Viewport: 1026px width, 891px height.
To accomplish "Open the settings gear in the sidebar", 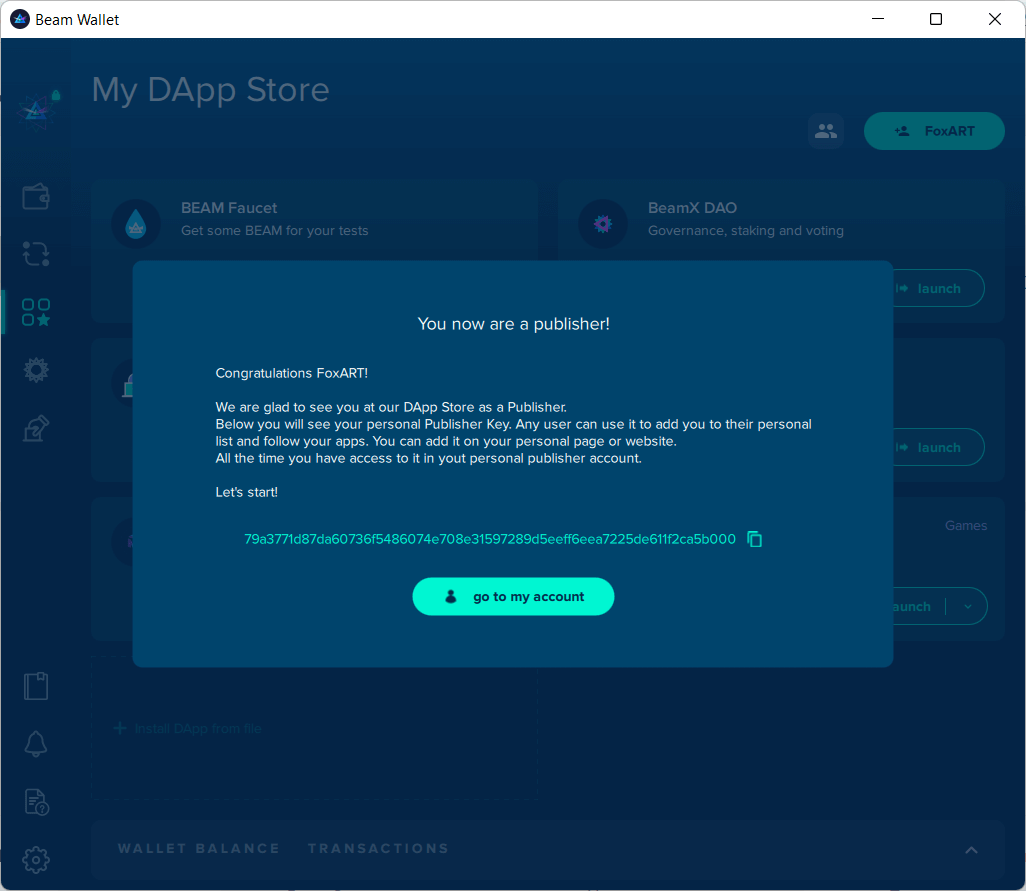I will [36, 859].
